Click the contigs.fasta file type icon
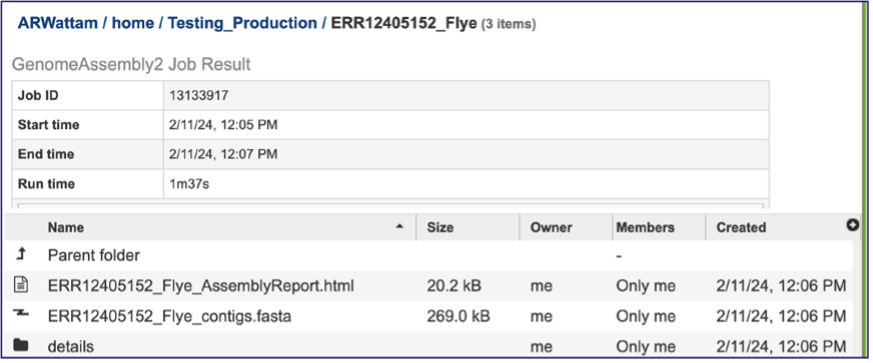Viewport: 873px width, 363px height. (x=21, y=314)
